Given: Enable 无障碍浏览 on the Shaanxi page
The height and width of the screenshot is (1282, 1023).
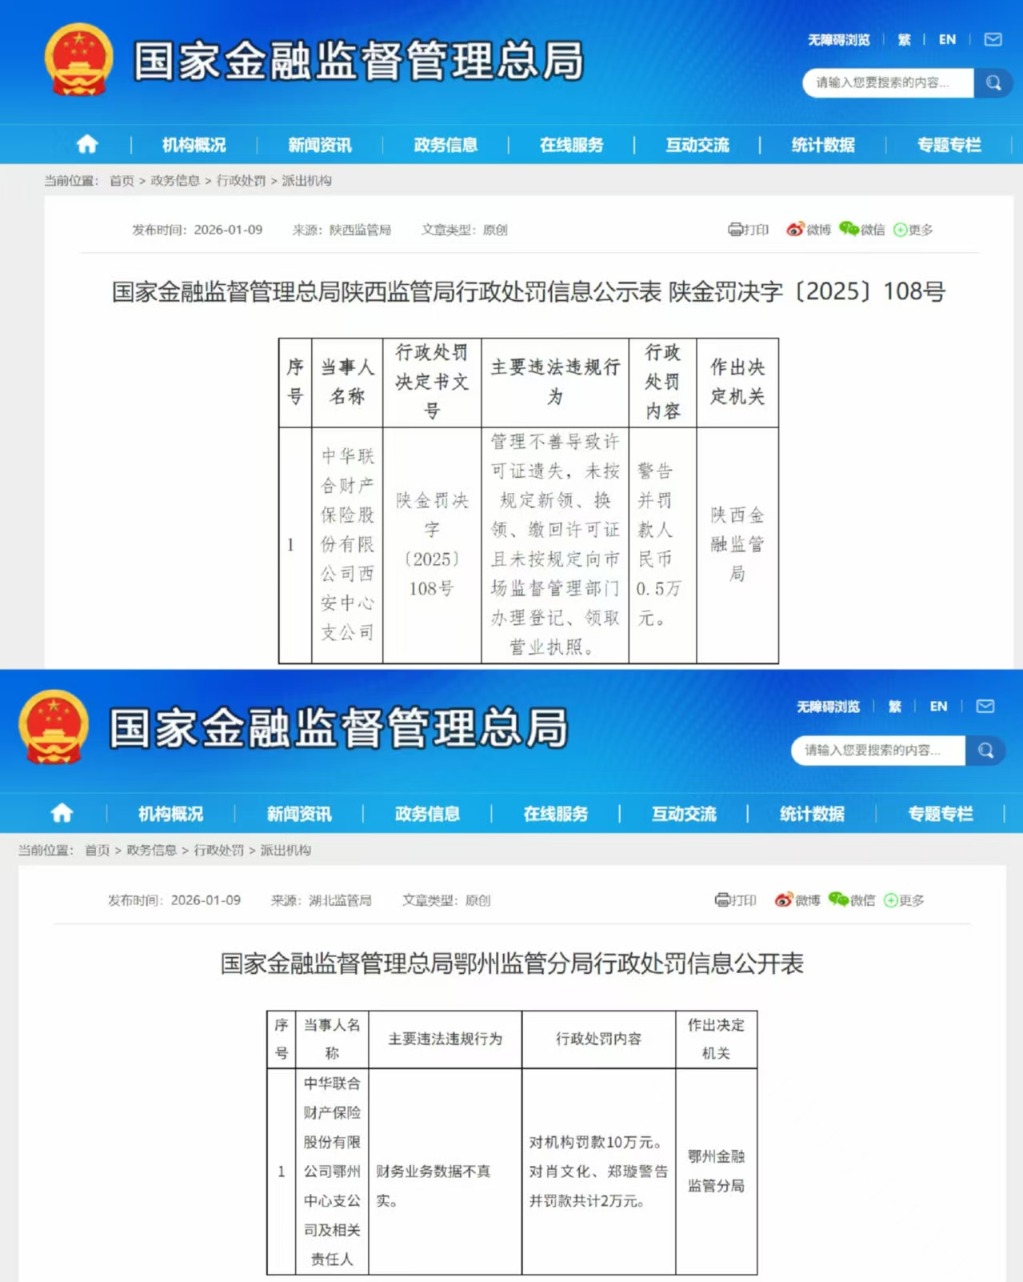Looking at the screenshot, I should tap(839, 40).
